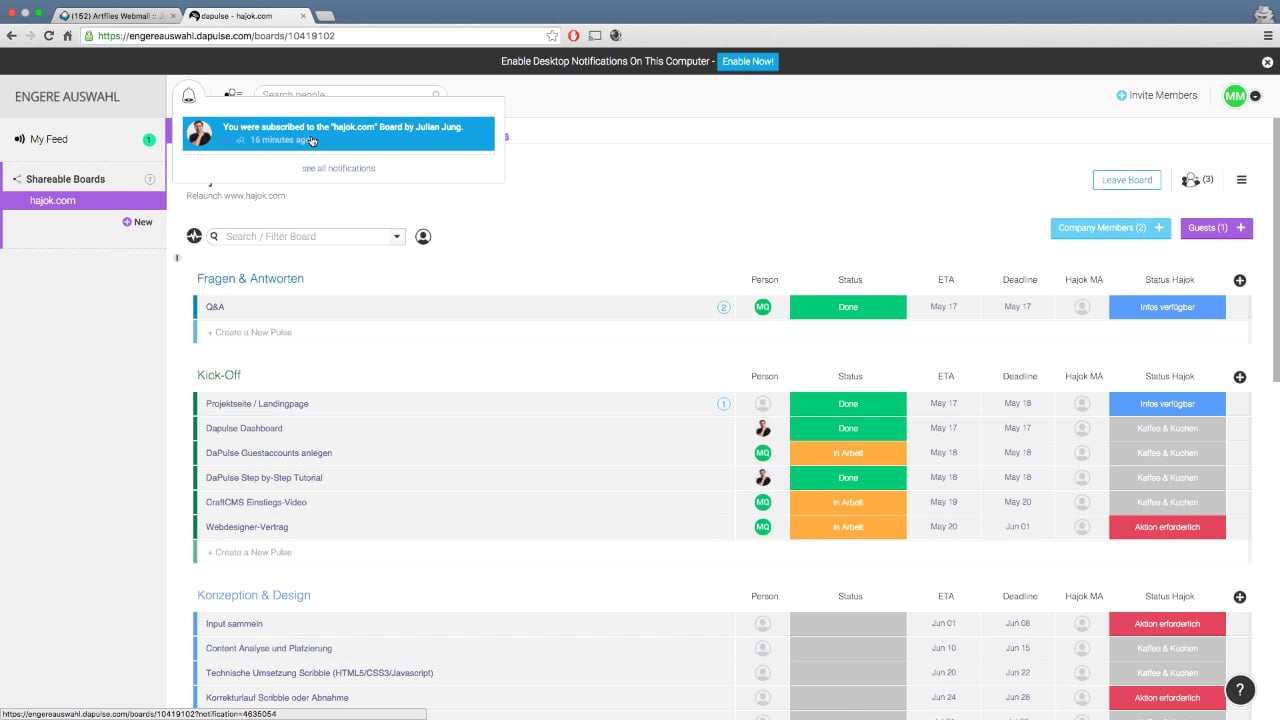Add Company Members with the plus button
The width and height of the screenshot is (1280, 720).
coord(1159,228)
